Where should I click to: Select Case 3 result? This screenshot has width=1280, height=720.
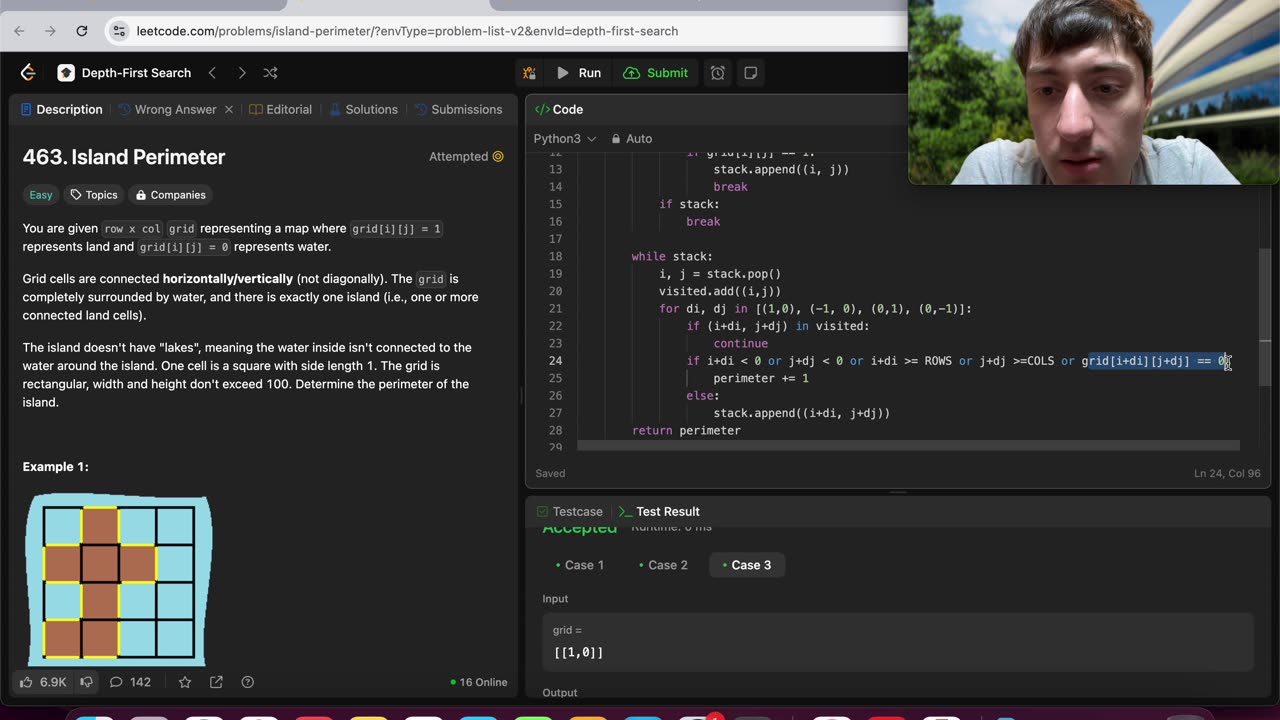tap(746, 565)
